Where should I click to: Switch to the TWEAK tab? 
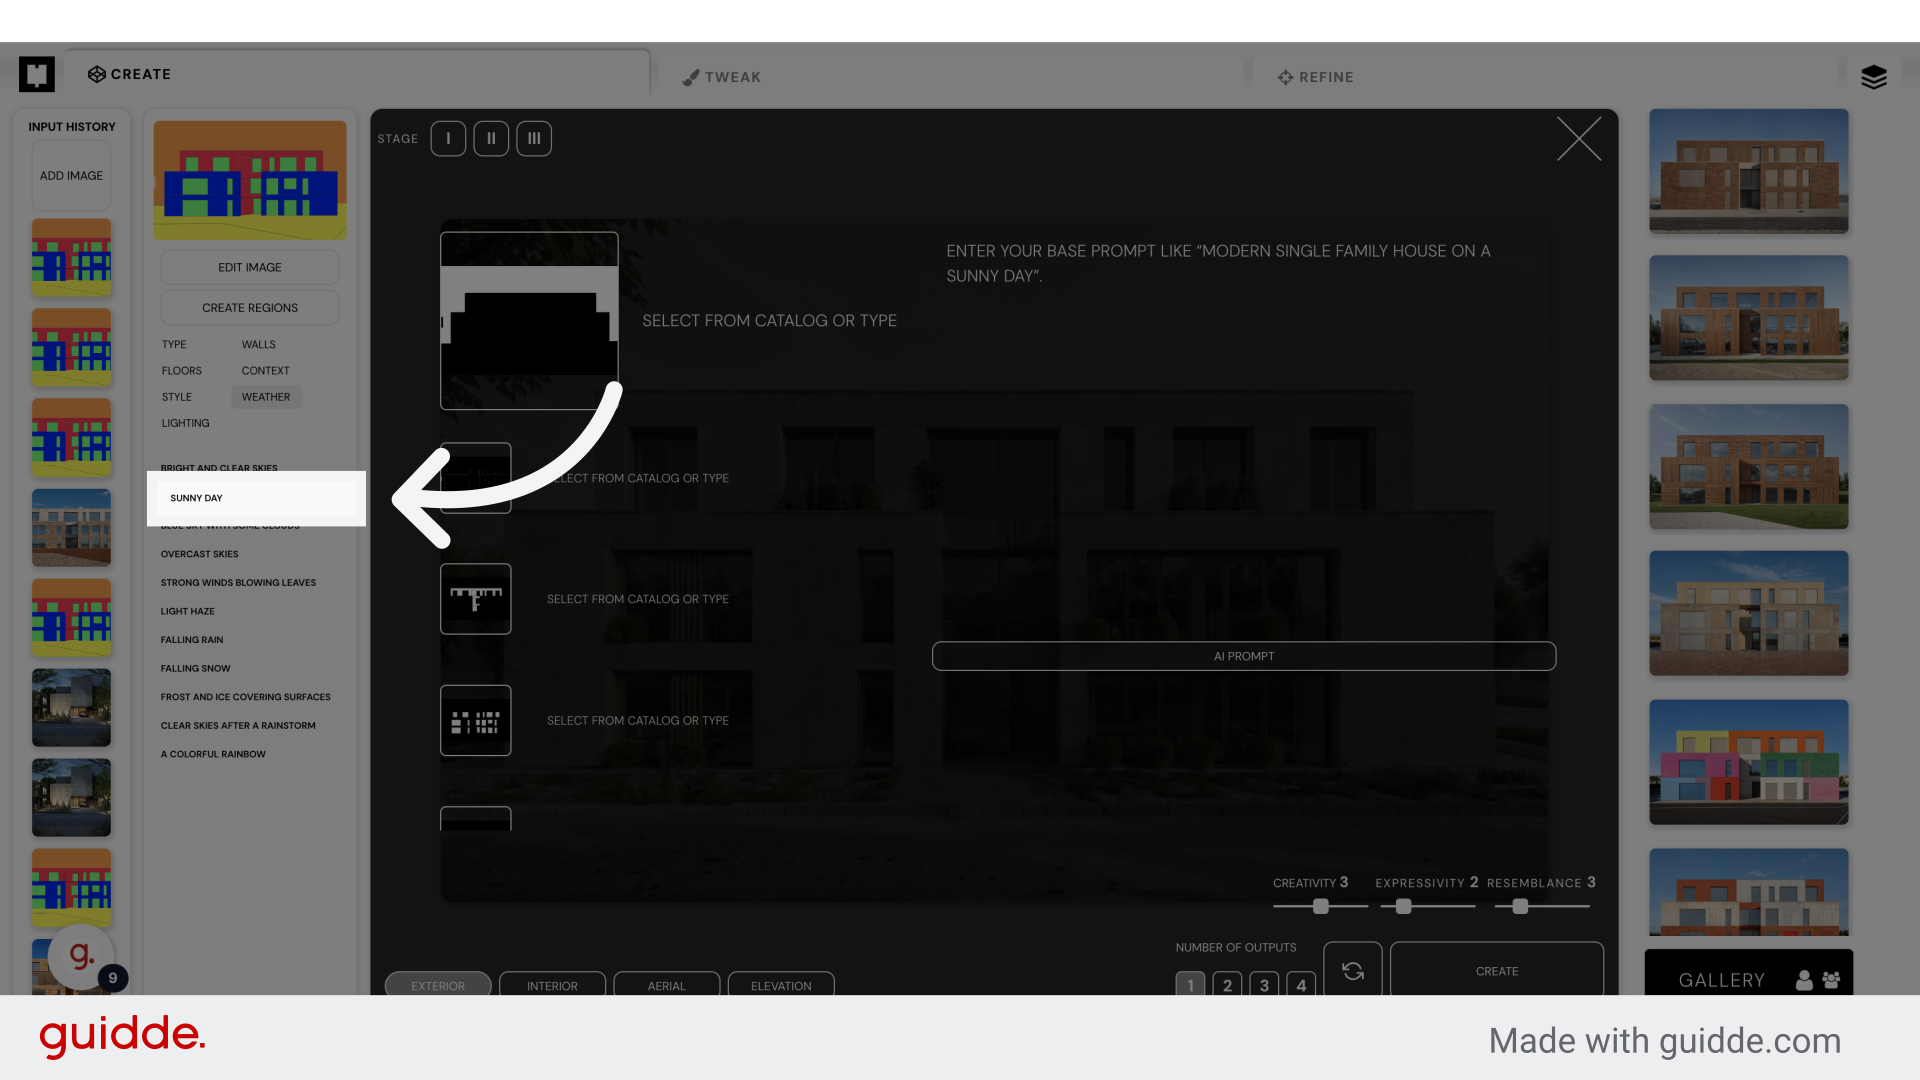[722, 77]
